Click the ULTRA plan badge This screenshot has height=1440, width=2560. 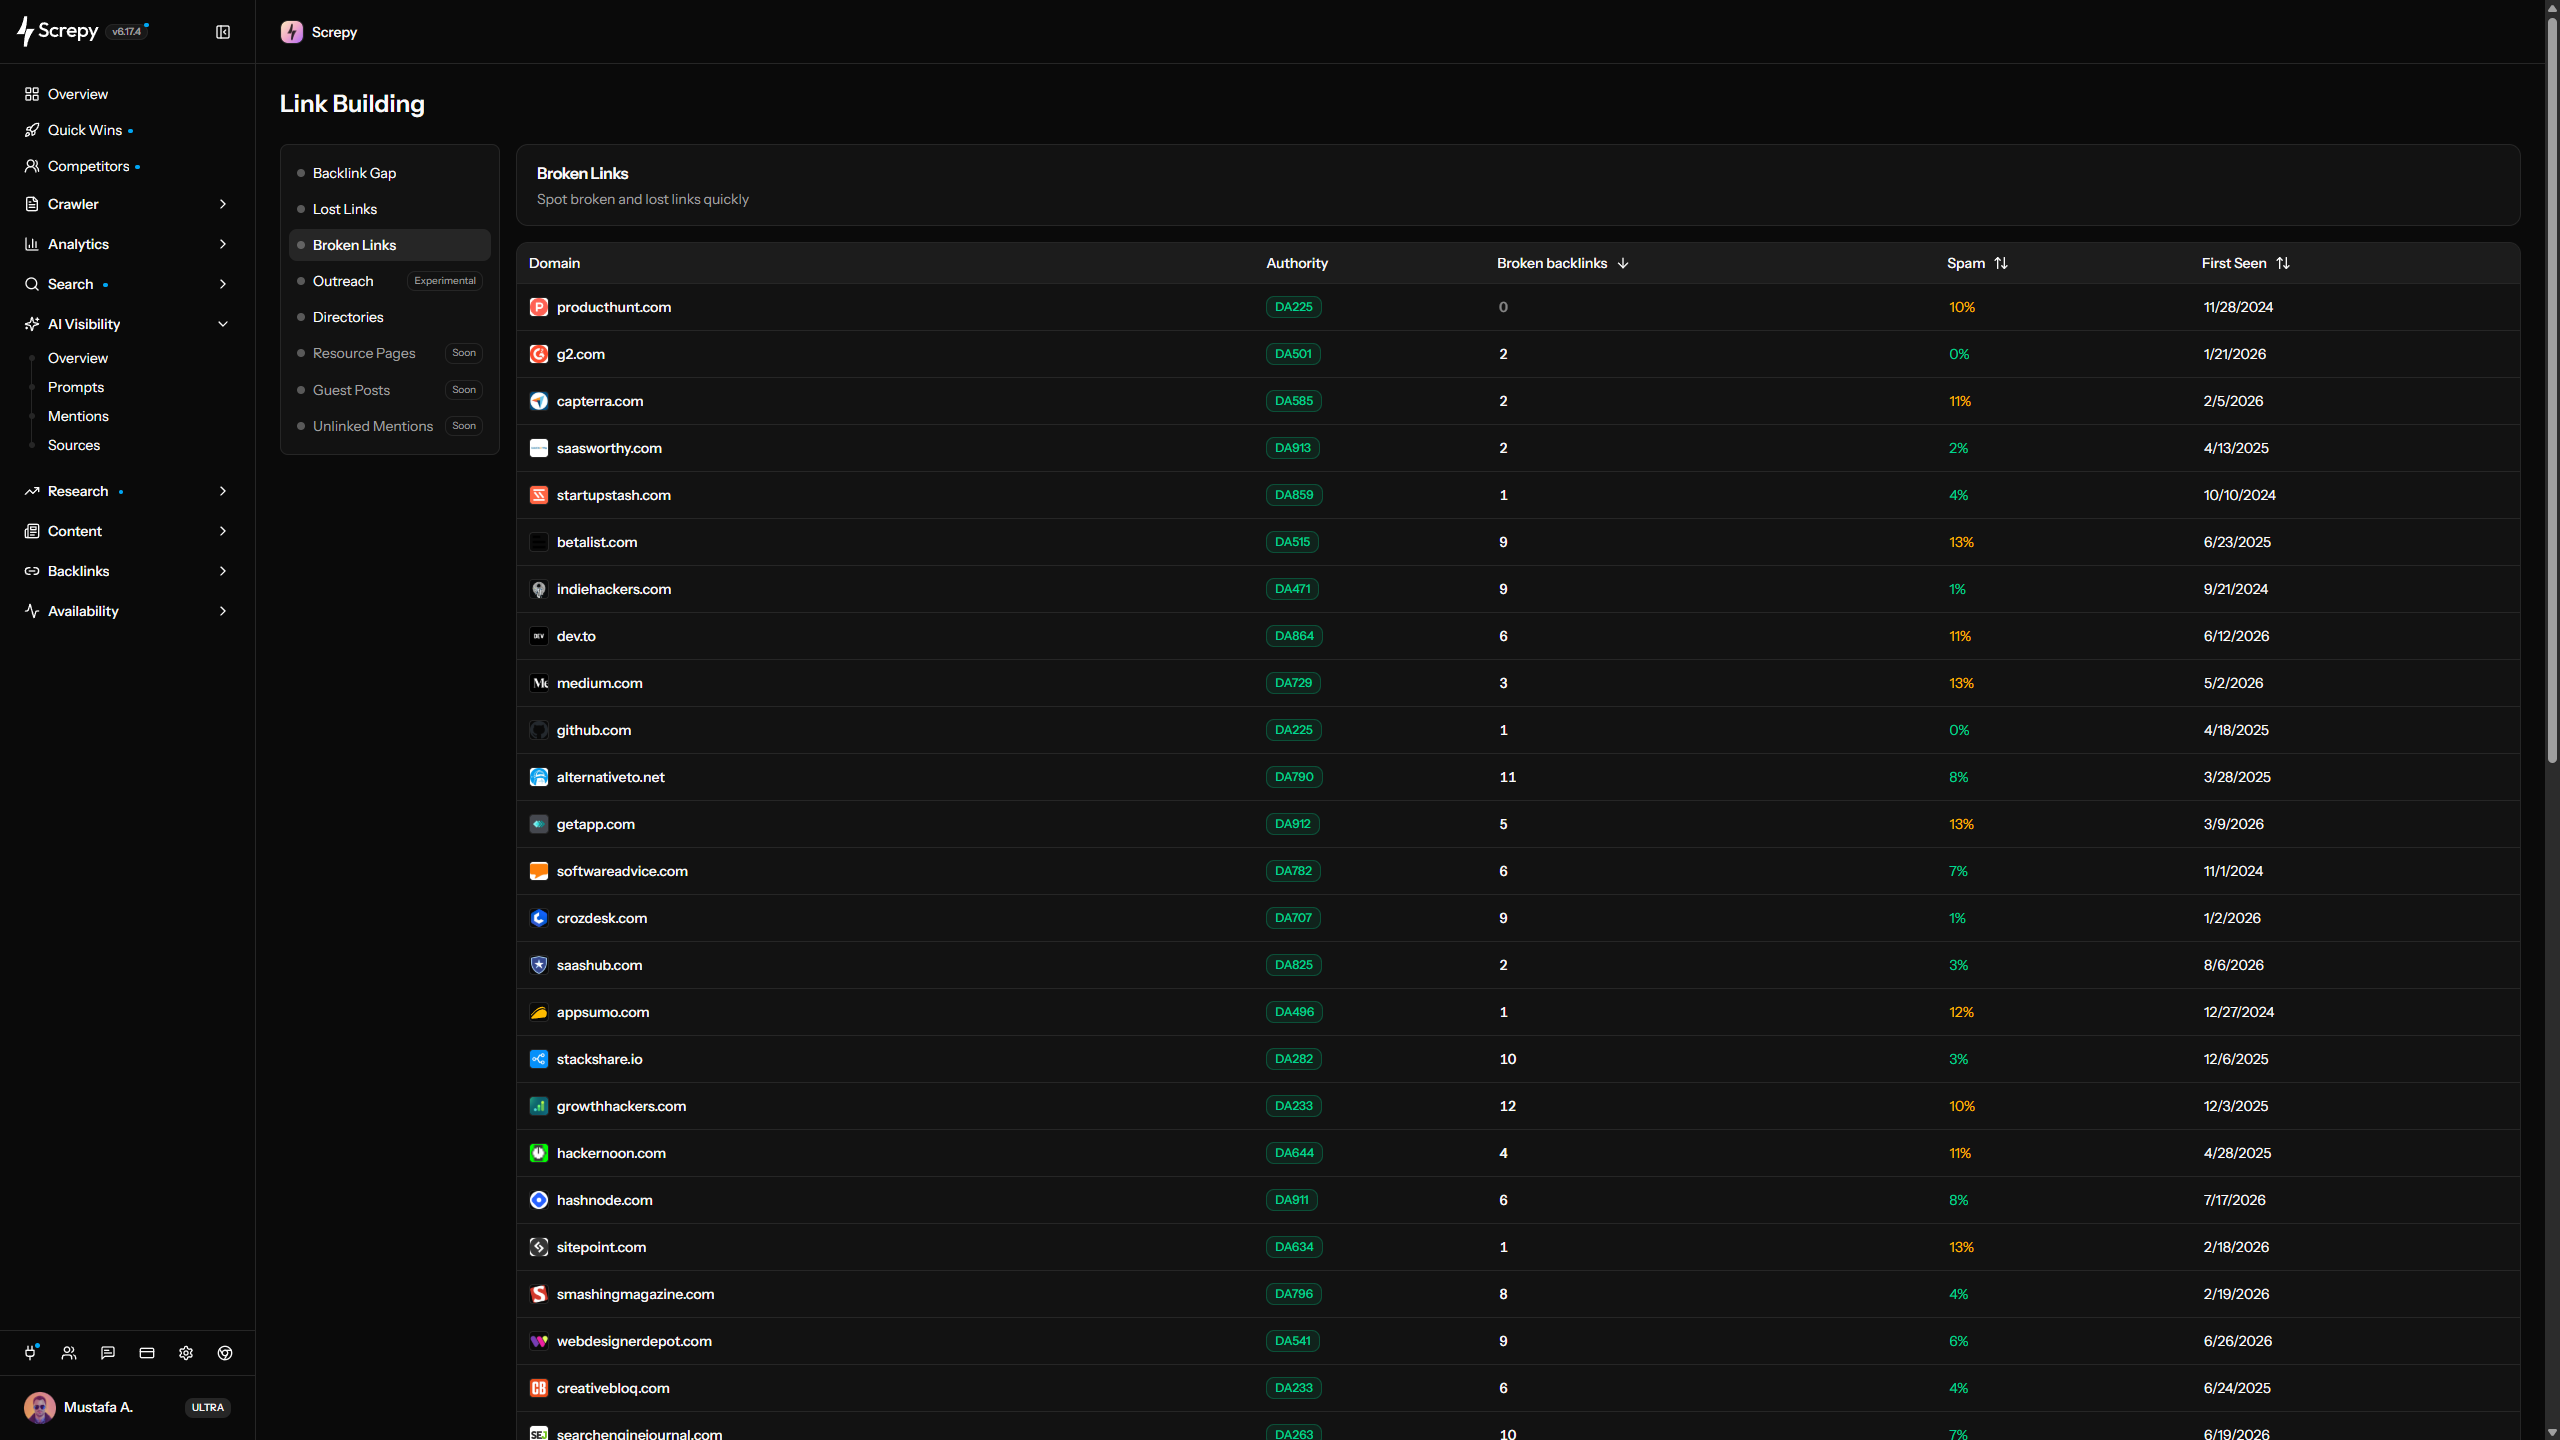click(208, 1407)
